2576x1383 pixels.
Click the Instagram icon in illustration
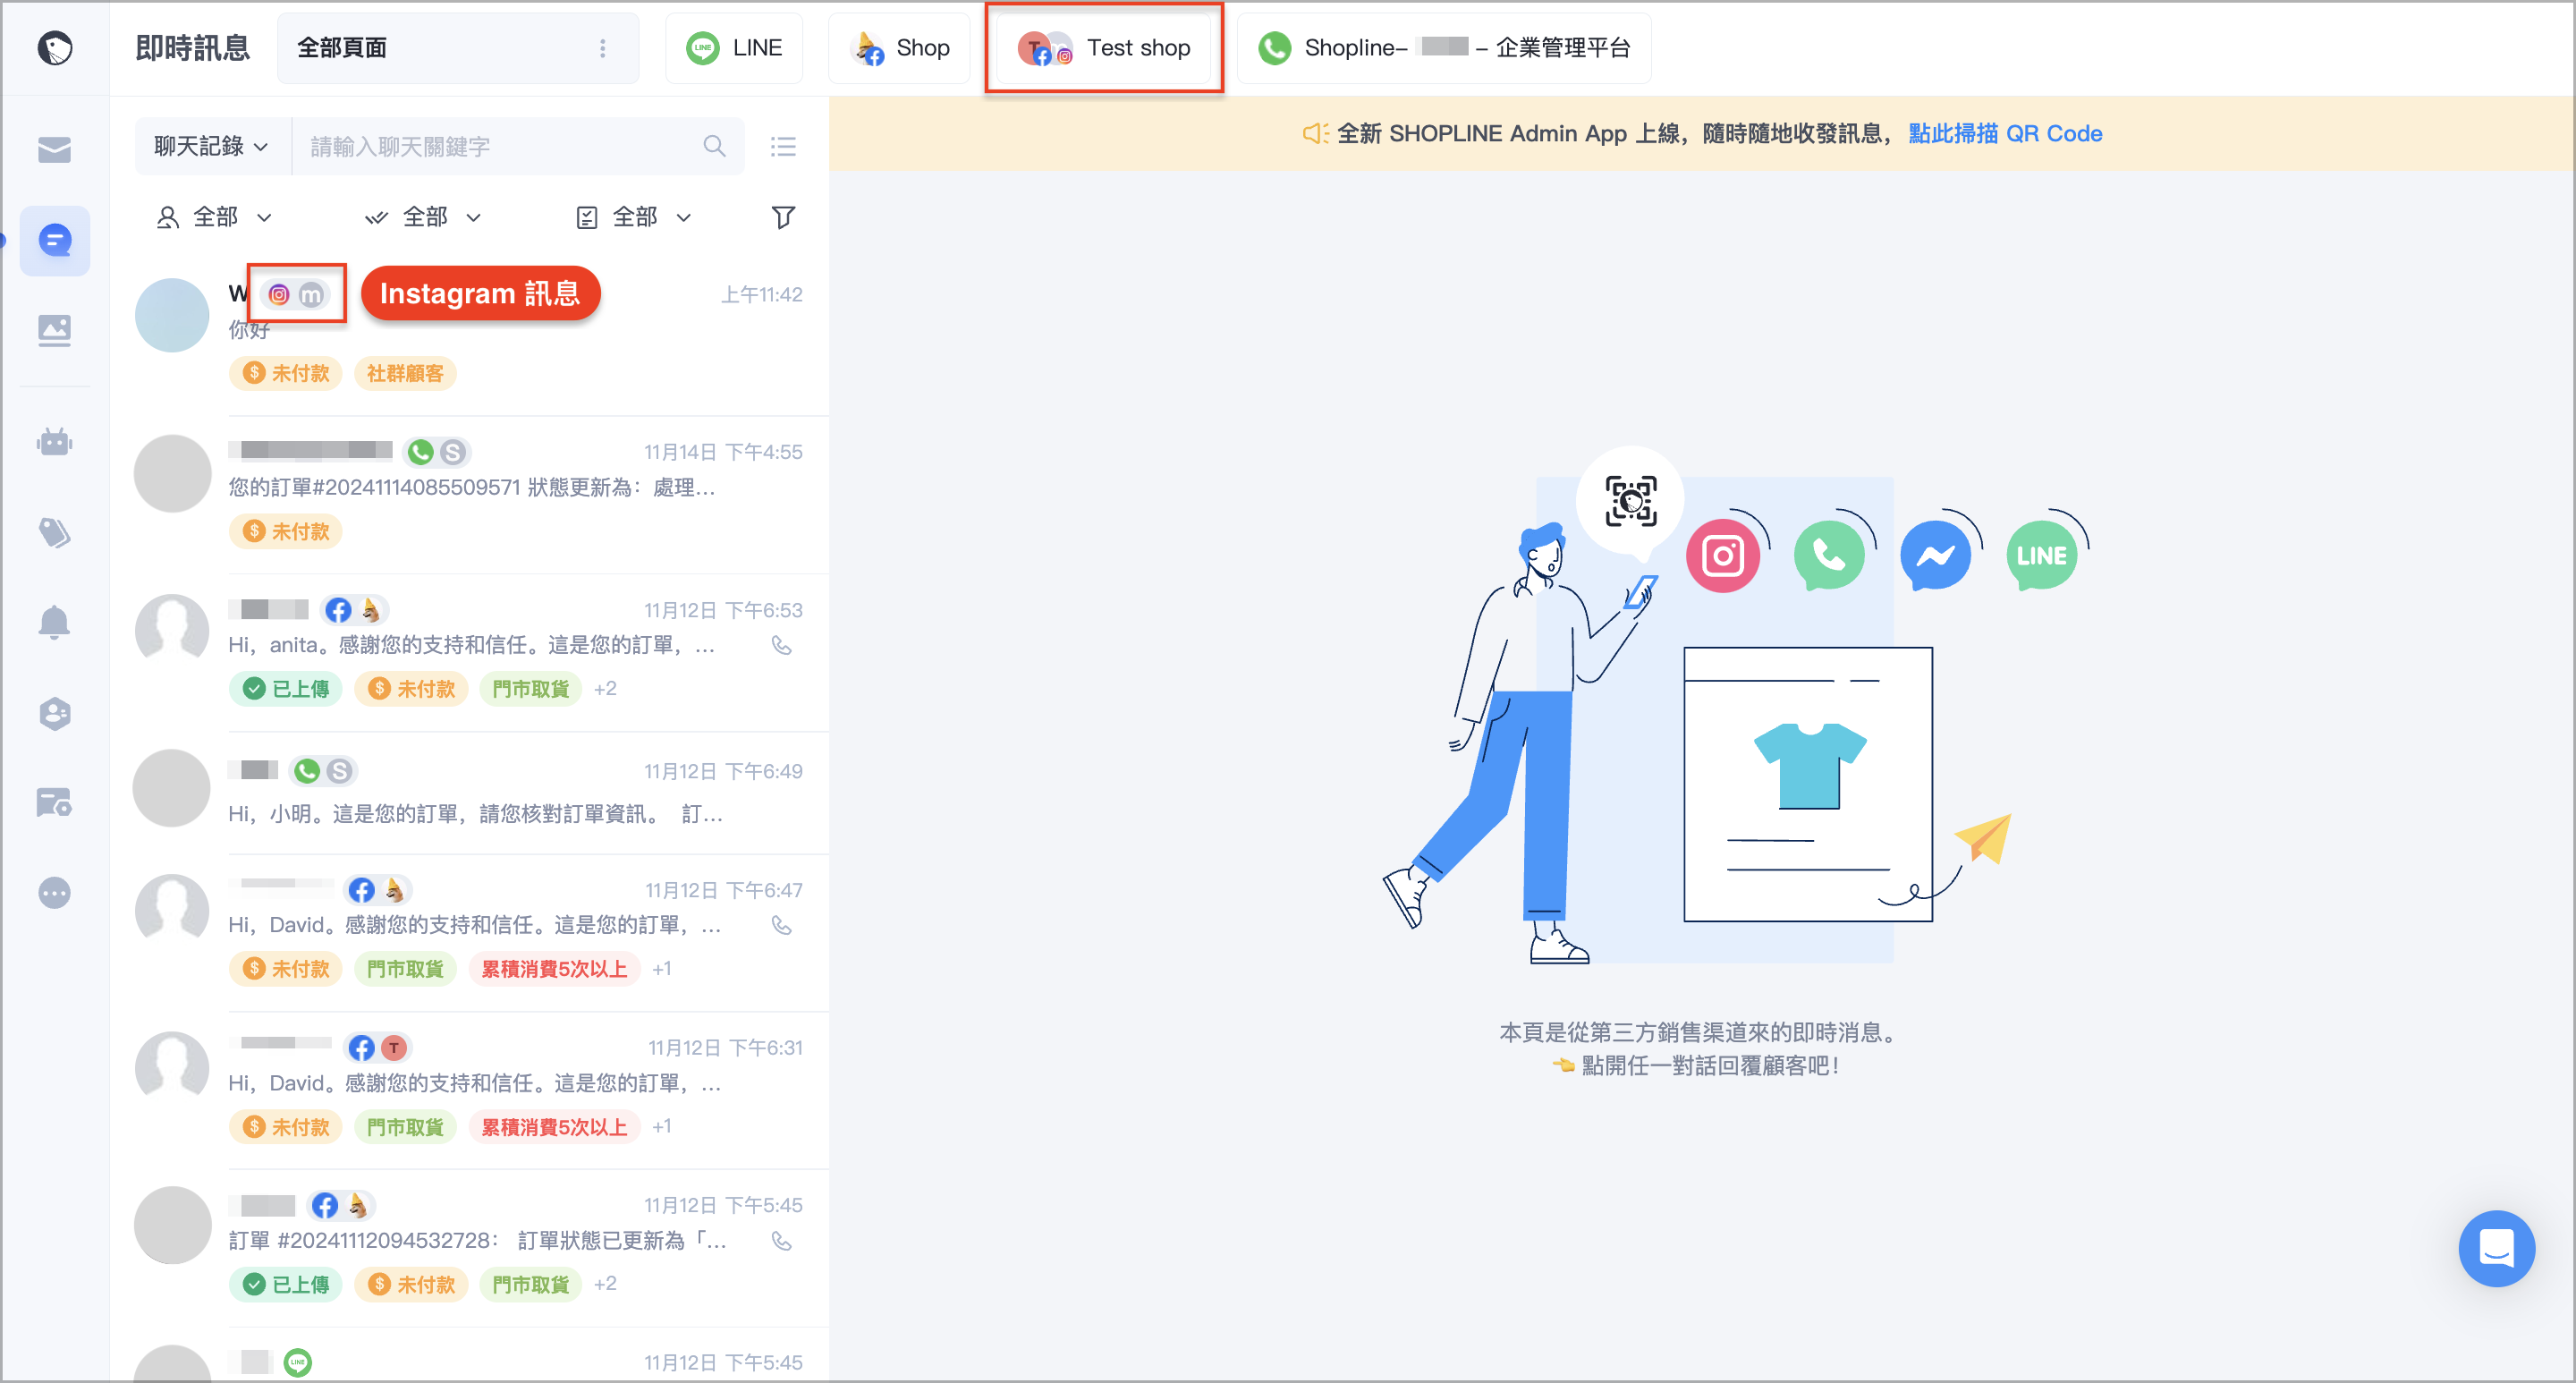coord(1722,556)
